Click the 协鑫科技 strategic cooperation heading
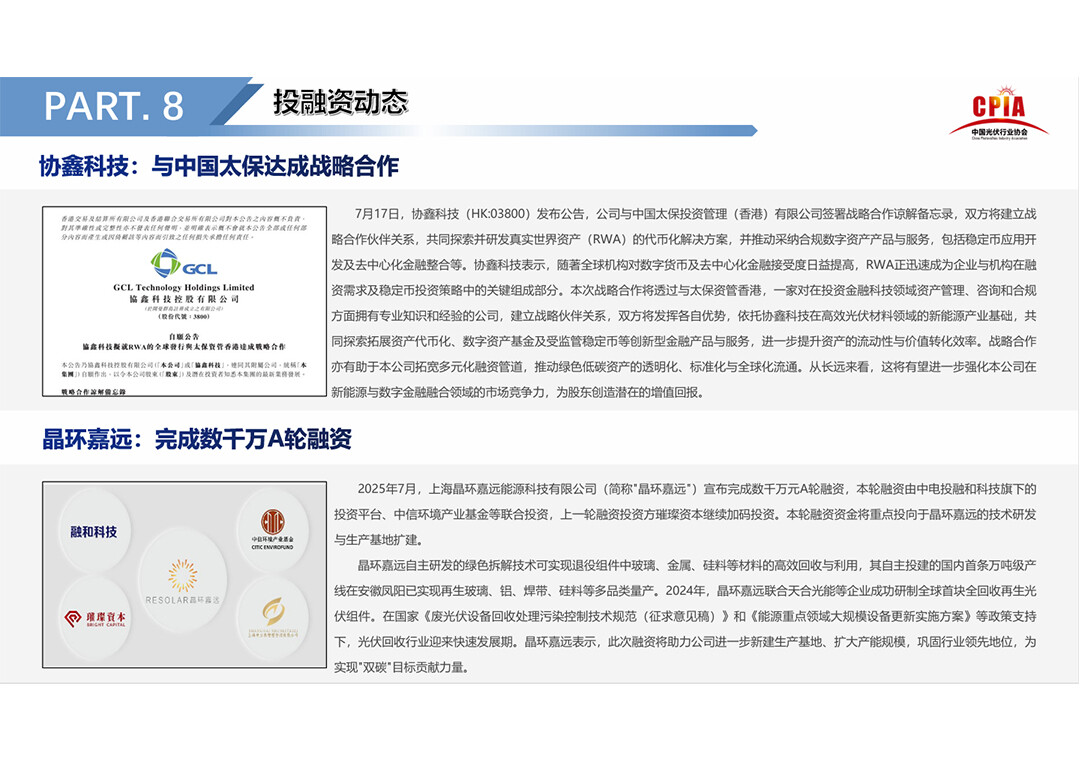1080x760 pixels. point(219,165)
